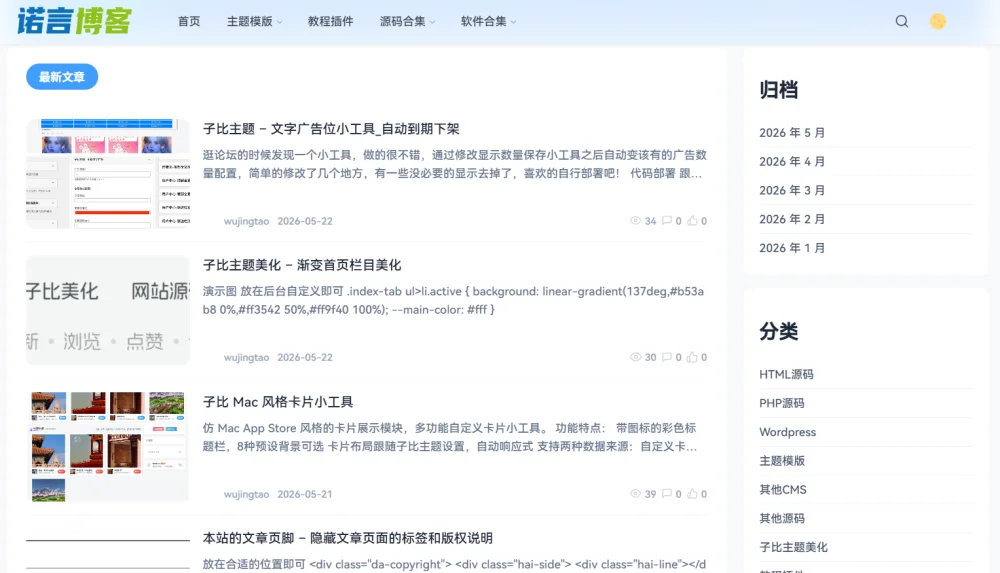
Task: Select the 最新文章 tab button
Action: pyautogui.click(x=62, y=77)
